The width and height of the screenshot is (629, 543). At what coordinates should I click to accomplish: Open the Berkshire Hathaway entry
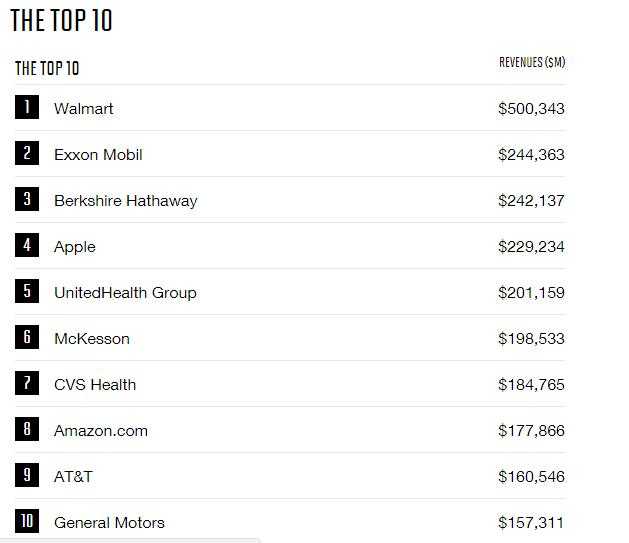click(x=126, y=200)
